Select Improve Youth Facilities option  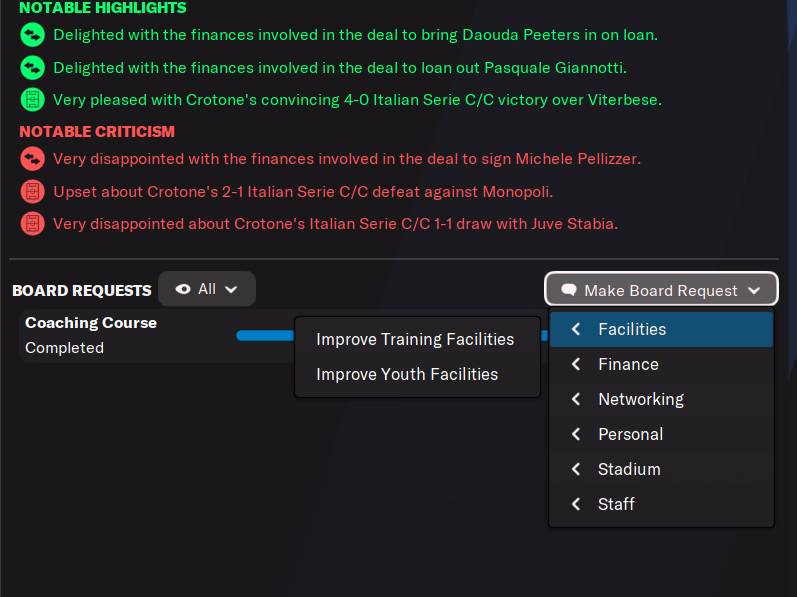tap(407, 374)
